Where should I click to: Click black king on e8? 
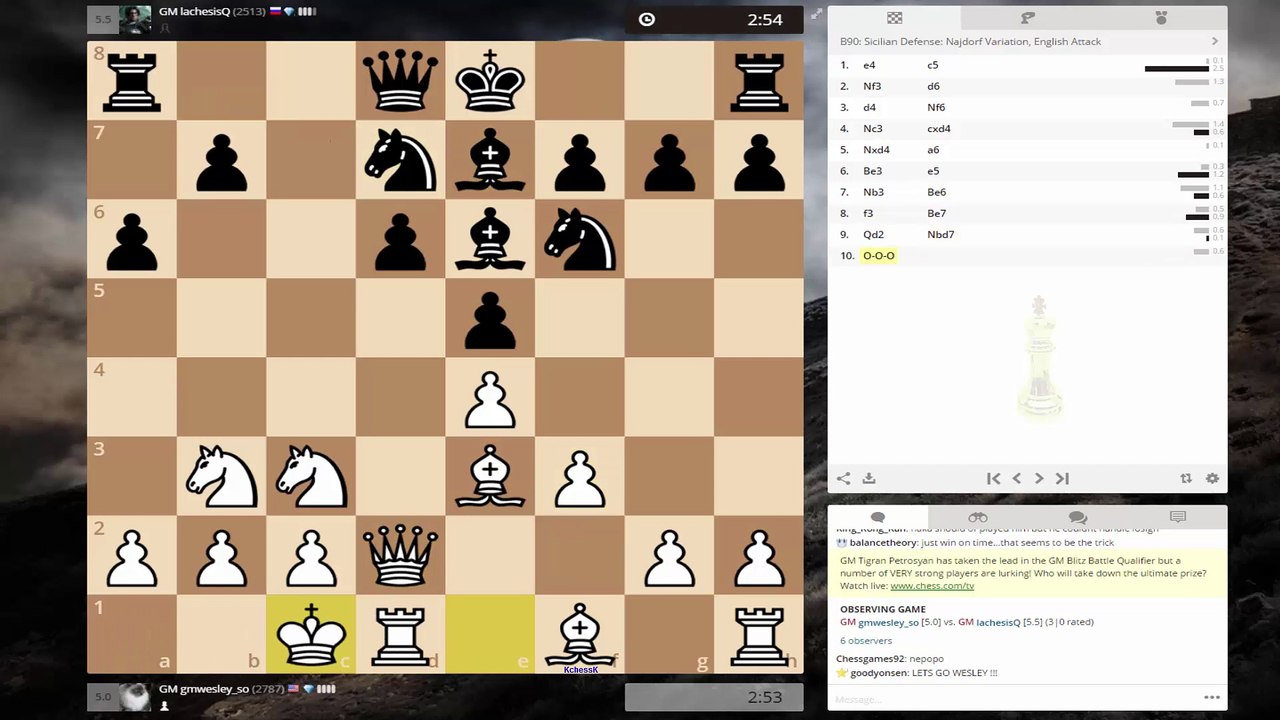(x=490, y=82)
